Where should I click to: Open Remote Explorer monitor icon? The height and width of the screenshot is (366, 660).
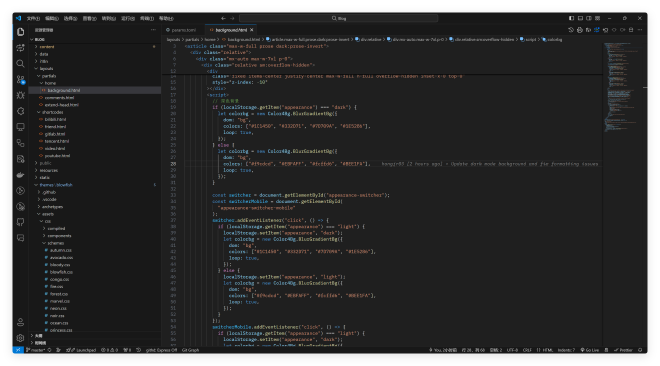20,127
